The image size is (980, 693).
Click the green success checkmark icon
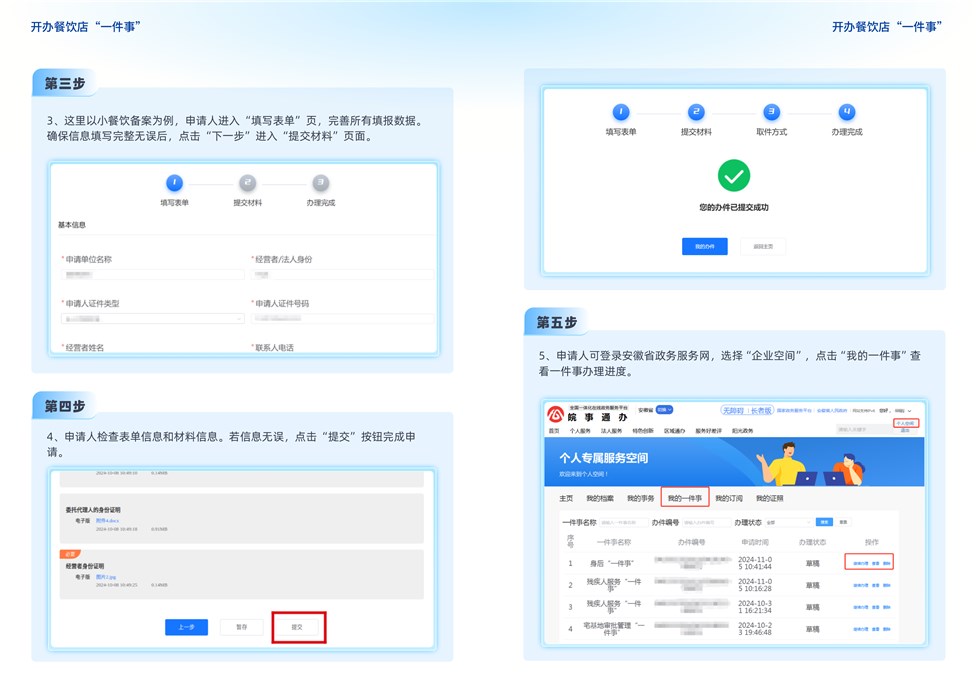pos(734,176)
